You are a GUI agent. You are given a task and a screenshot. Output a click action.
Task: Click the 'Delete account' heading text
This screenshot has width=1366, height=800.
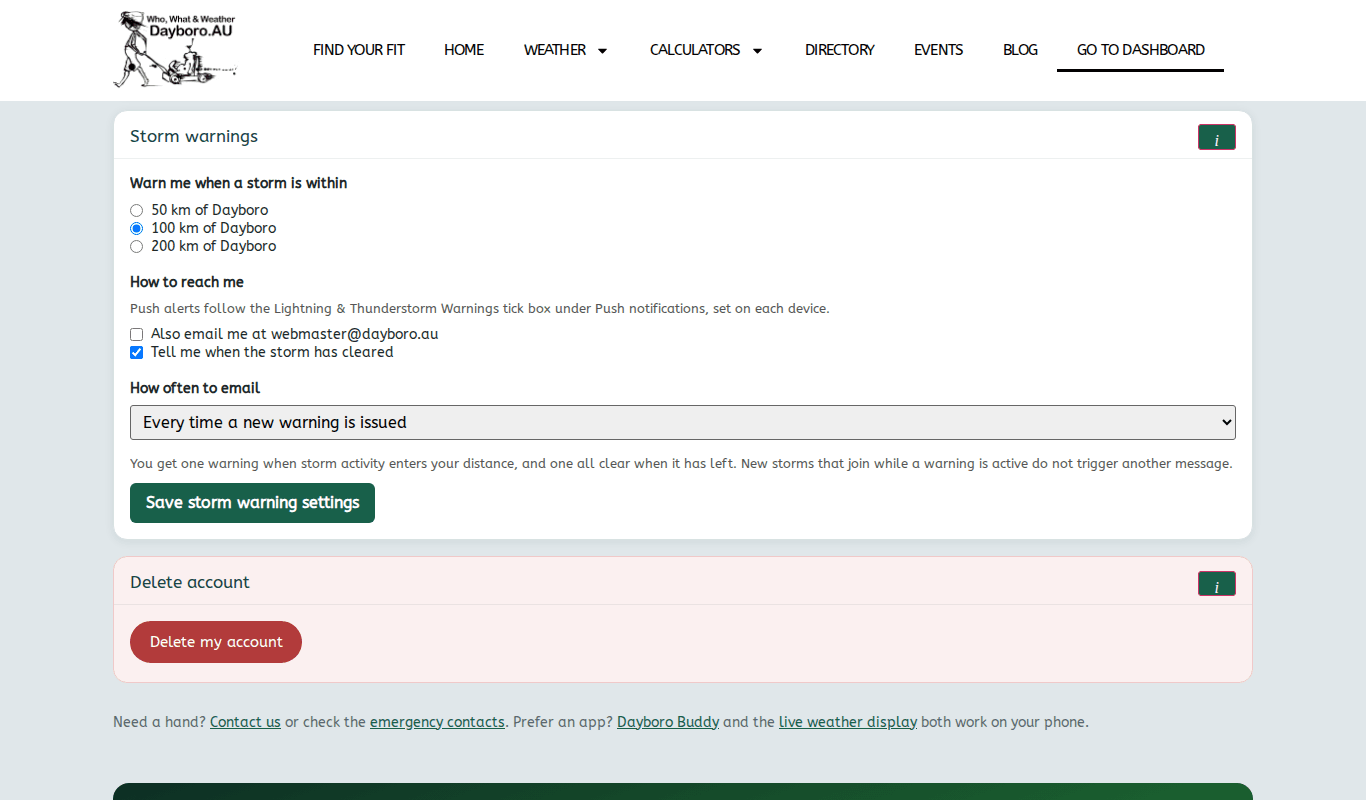click(190, 582)
